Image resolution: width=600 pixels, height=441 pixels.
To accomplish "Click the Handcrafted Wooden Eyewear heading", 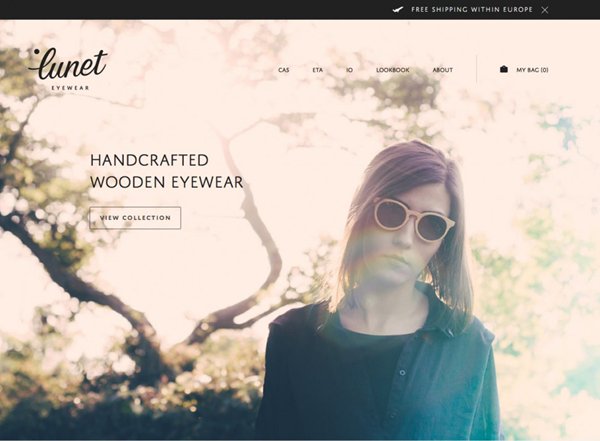I will (x=166, y=171).
